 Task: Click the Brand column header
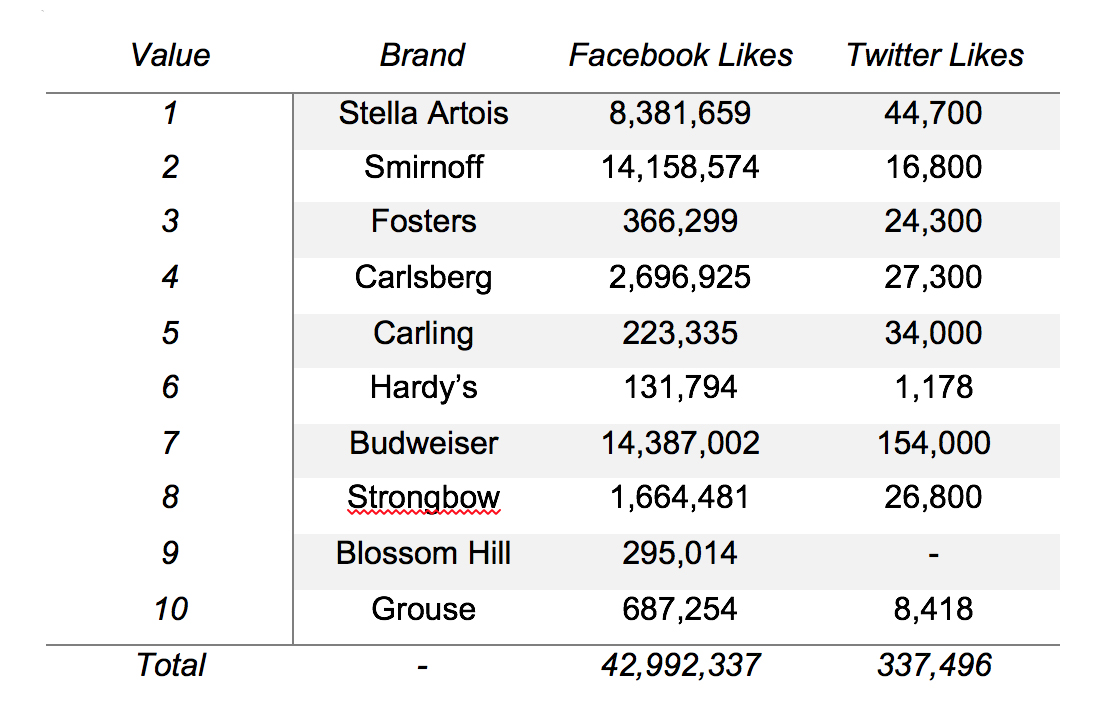click(x=422, y=55)
